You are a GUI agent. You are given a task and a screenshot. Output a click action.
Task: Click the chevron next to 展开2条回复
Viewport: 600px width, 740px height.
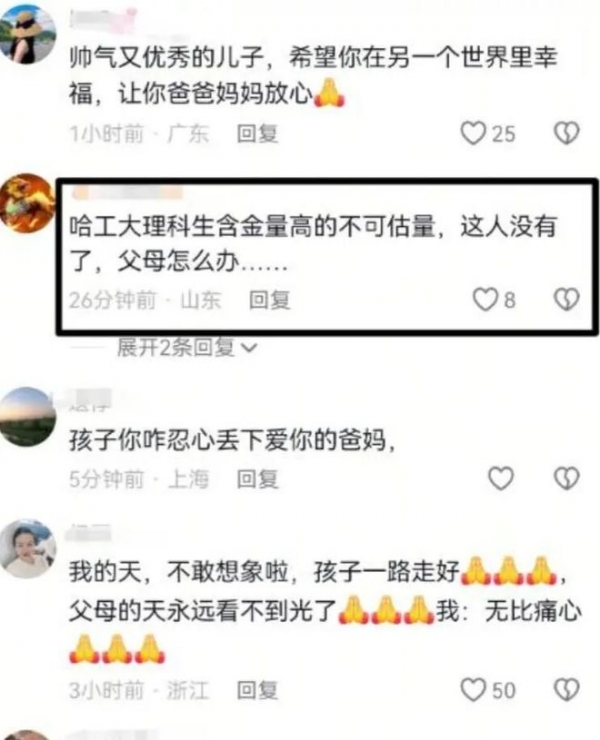click(x=249, y=349)
